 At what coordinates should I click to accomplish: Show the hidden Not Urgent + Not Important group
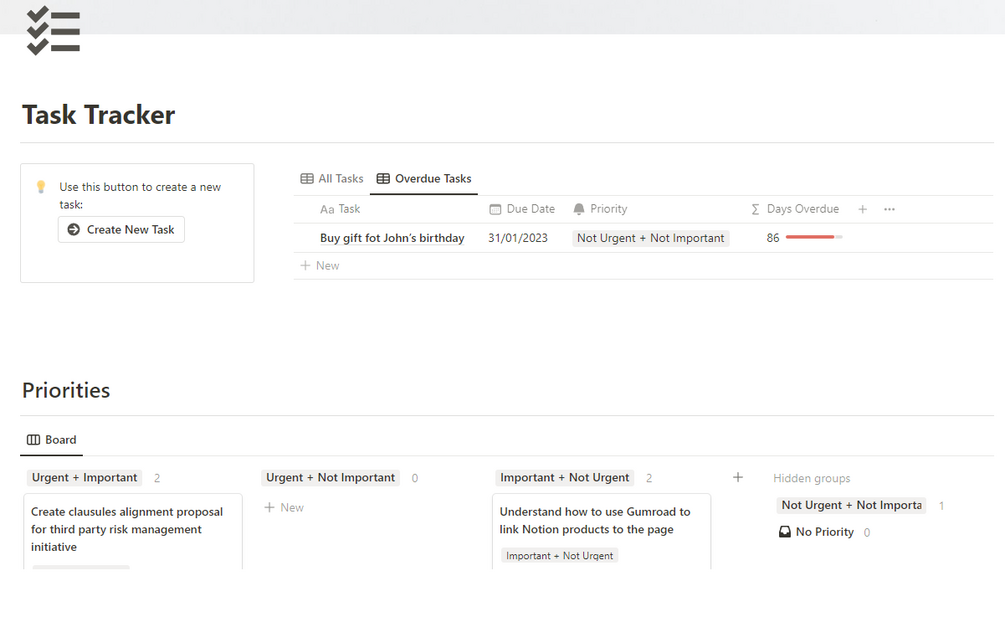851,506
